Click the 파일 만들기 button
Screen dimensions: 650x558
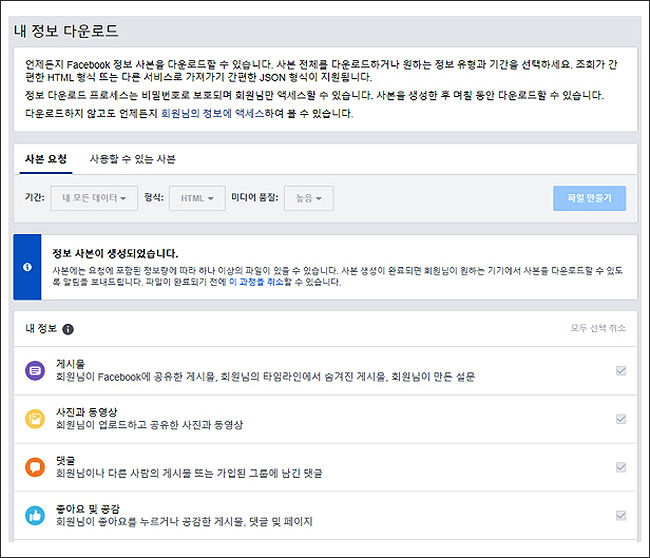(589, 198)
